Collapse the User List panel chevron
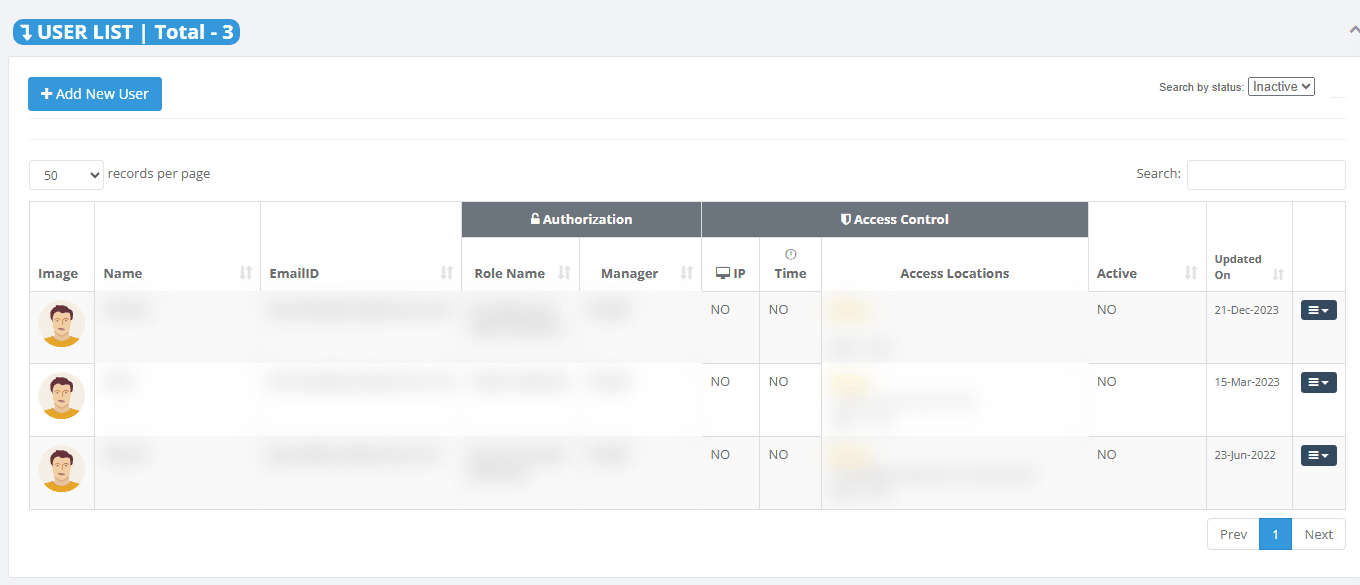This screenshot has height=585, width=1360. tap(1353, 30)
